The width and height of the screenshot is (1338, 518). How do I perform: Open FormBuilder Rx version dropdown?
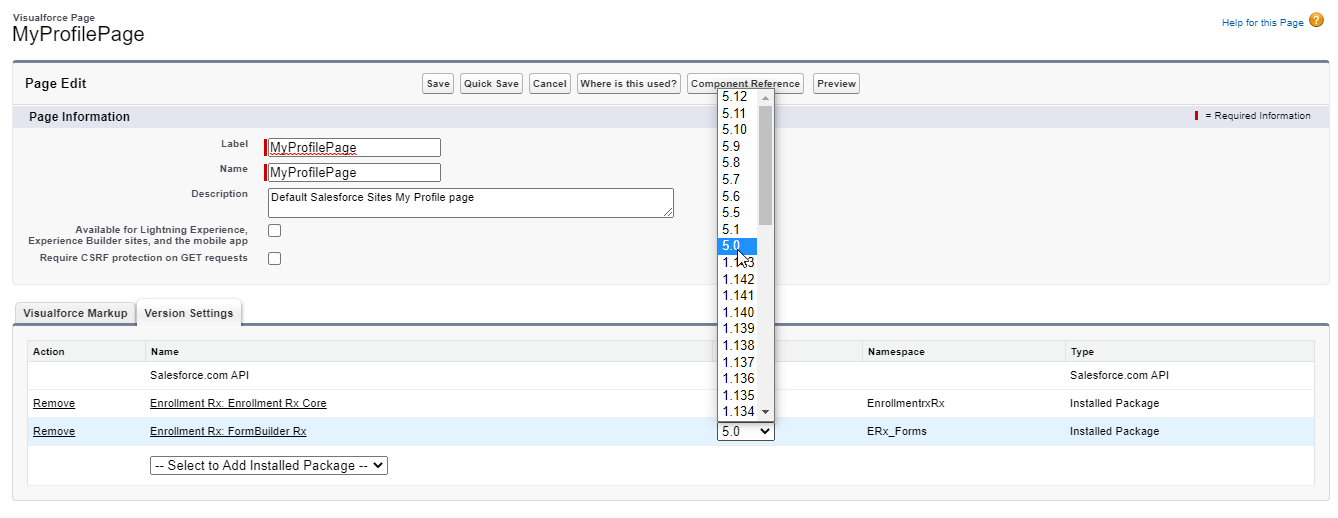(x=745, y=431)
